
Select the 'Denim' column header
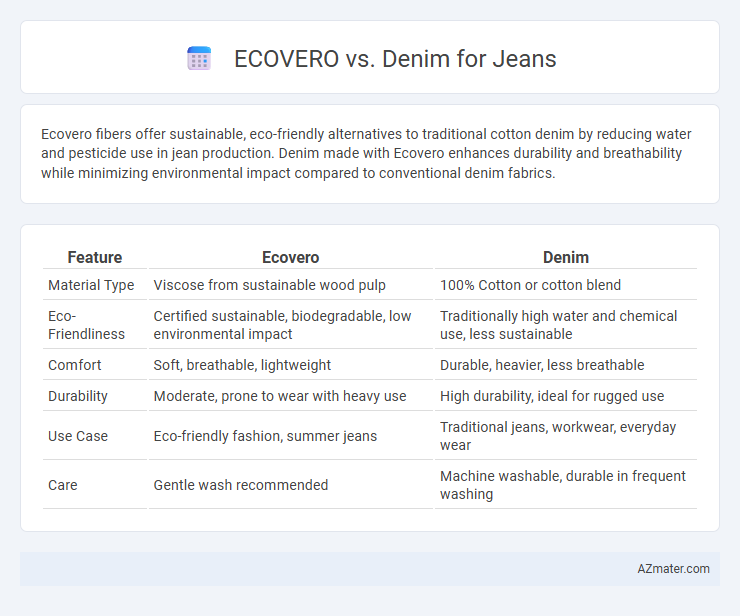click(x=565, y=257)
